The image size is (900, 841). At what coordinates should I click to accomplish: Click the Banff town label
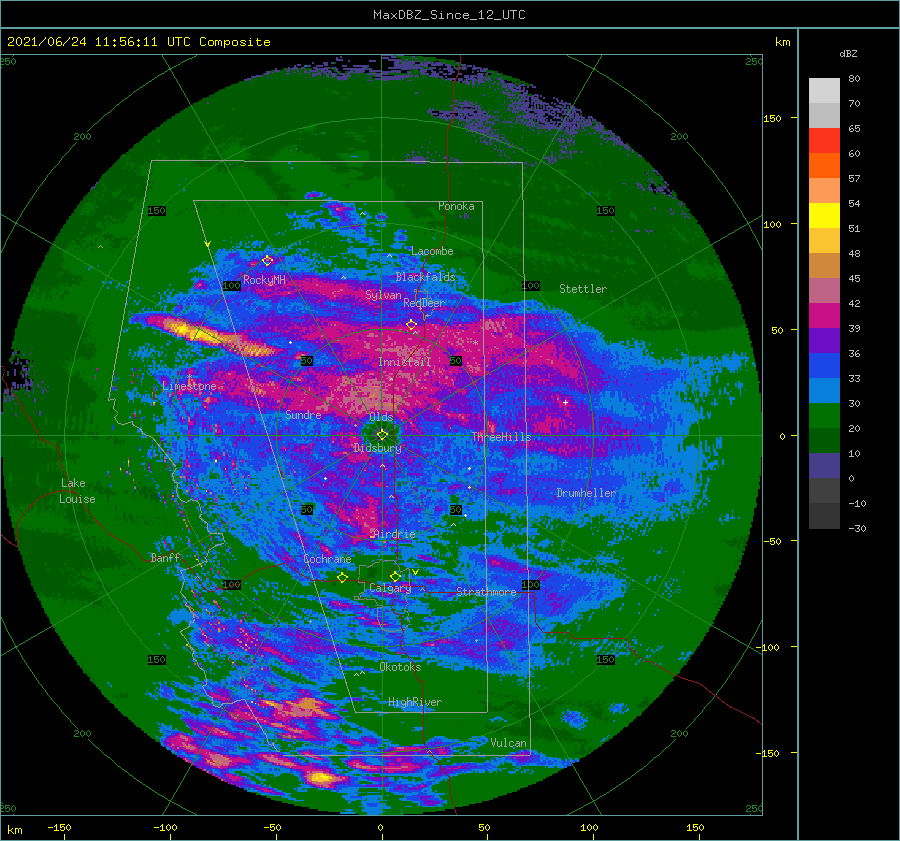coord(165,557)
